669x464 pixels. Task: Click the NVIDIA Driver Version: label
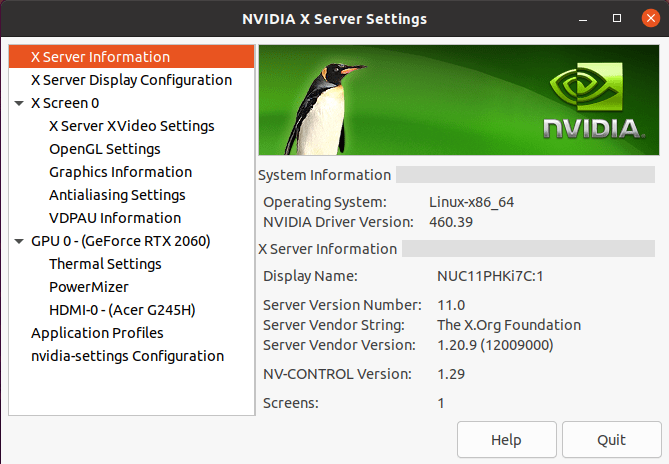point(338,222)
